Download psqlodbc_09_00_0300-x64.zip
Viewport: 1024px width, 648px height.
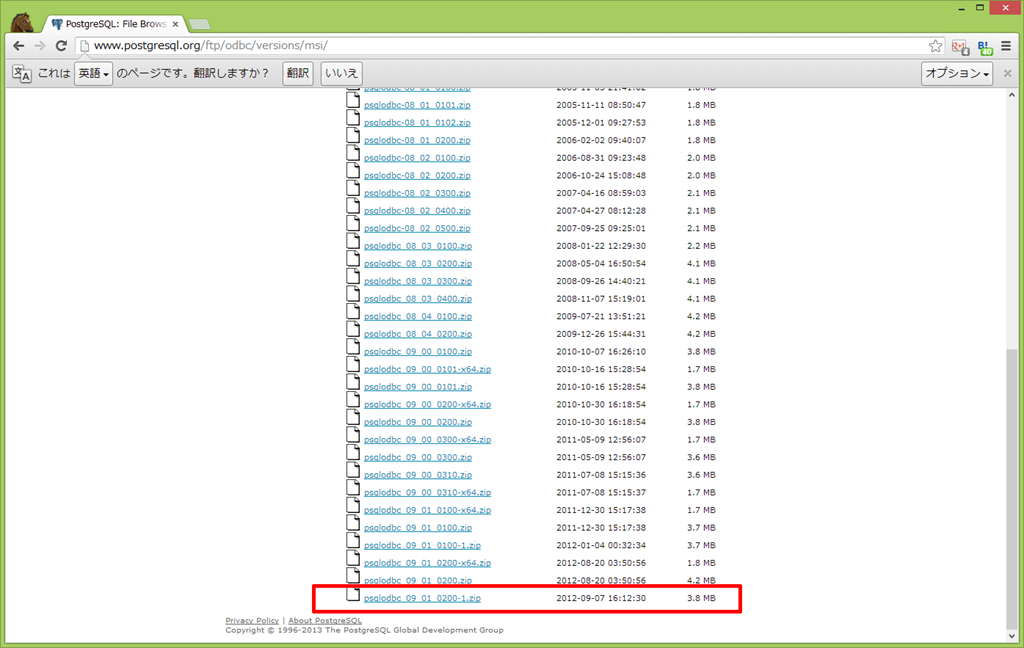428,440
